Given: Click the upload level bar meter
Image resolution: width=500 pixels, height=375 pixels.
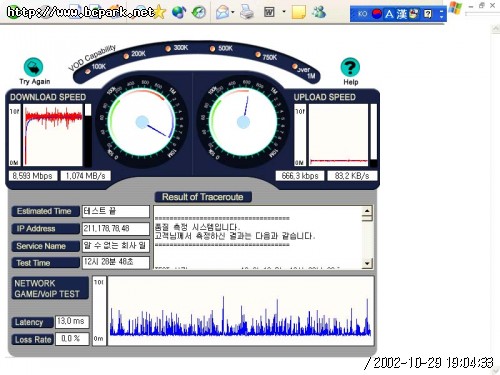Looking at the screenshot, I should click(374, 135).
